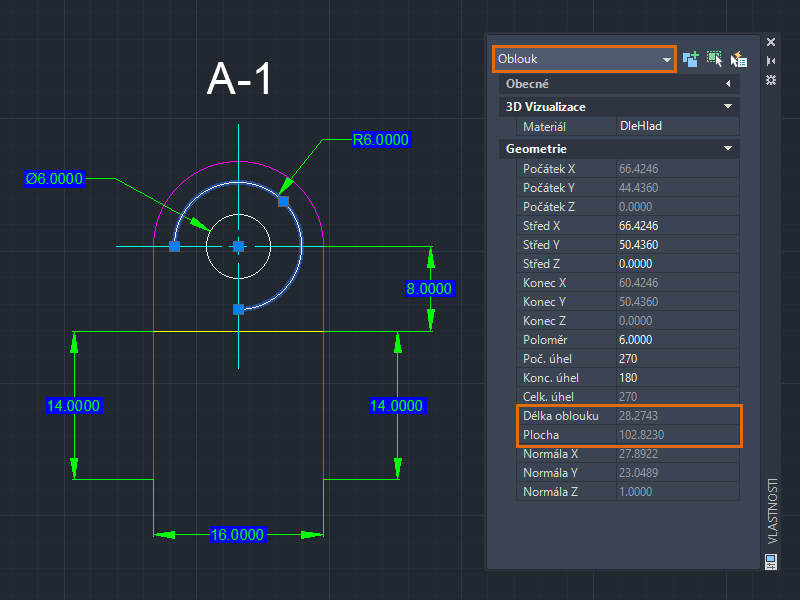The width and height of the screenshot is (800, 600).
Task: Click the Toggle PICKADD value icon
Action: coord(691,59)
